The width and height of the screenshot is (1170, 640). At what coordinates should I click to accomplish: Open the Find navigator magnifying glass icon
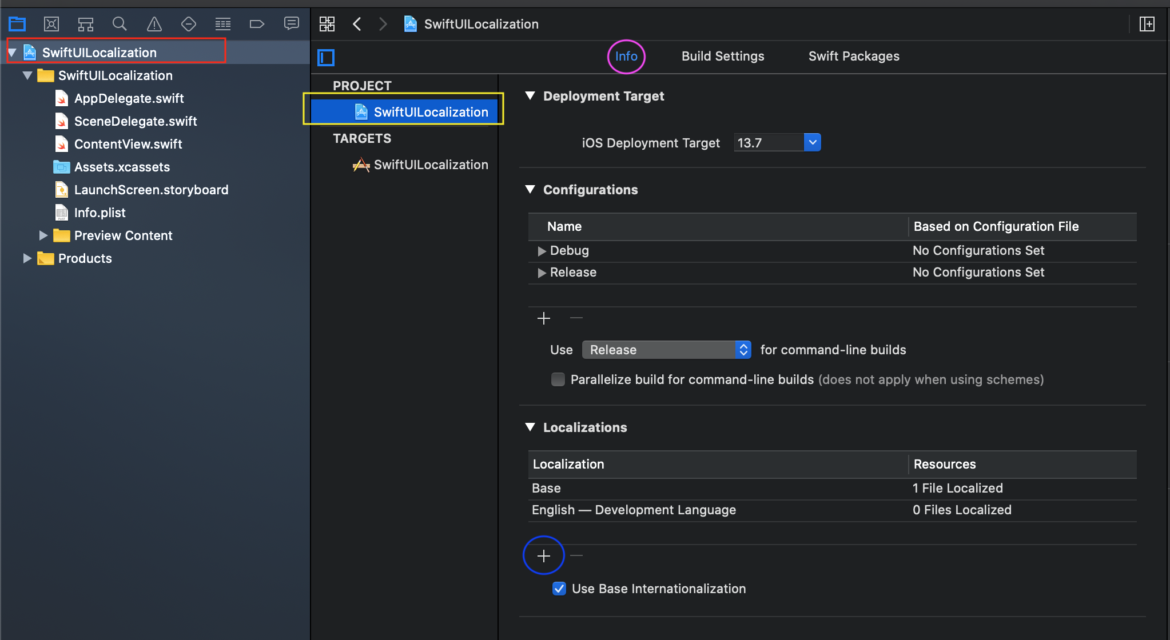[119, 23]
